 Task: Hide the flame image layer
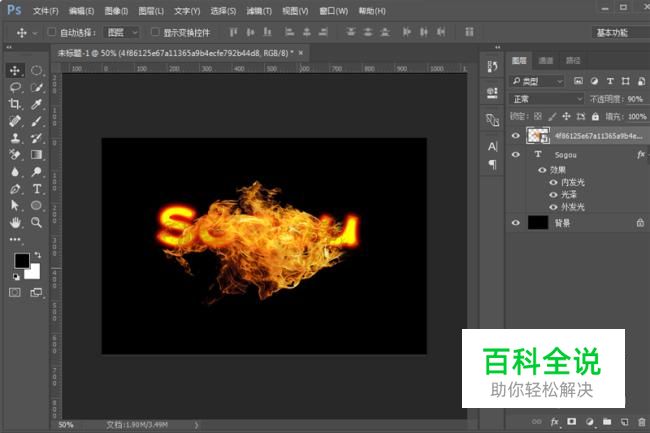coord(515,135)
